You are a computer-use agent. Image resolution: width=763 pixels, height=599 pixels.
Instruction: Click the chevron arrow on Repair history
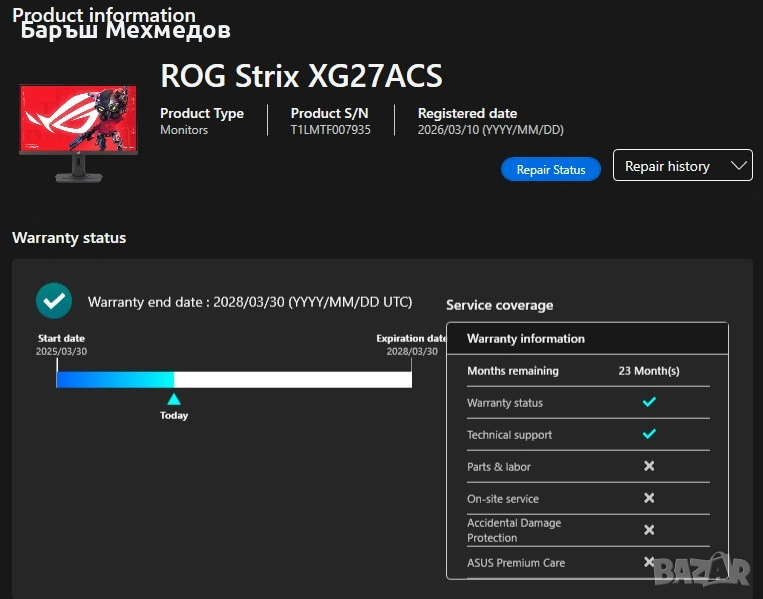[739, 166]
